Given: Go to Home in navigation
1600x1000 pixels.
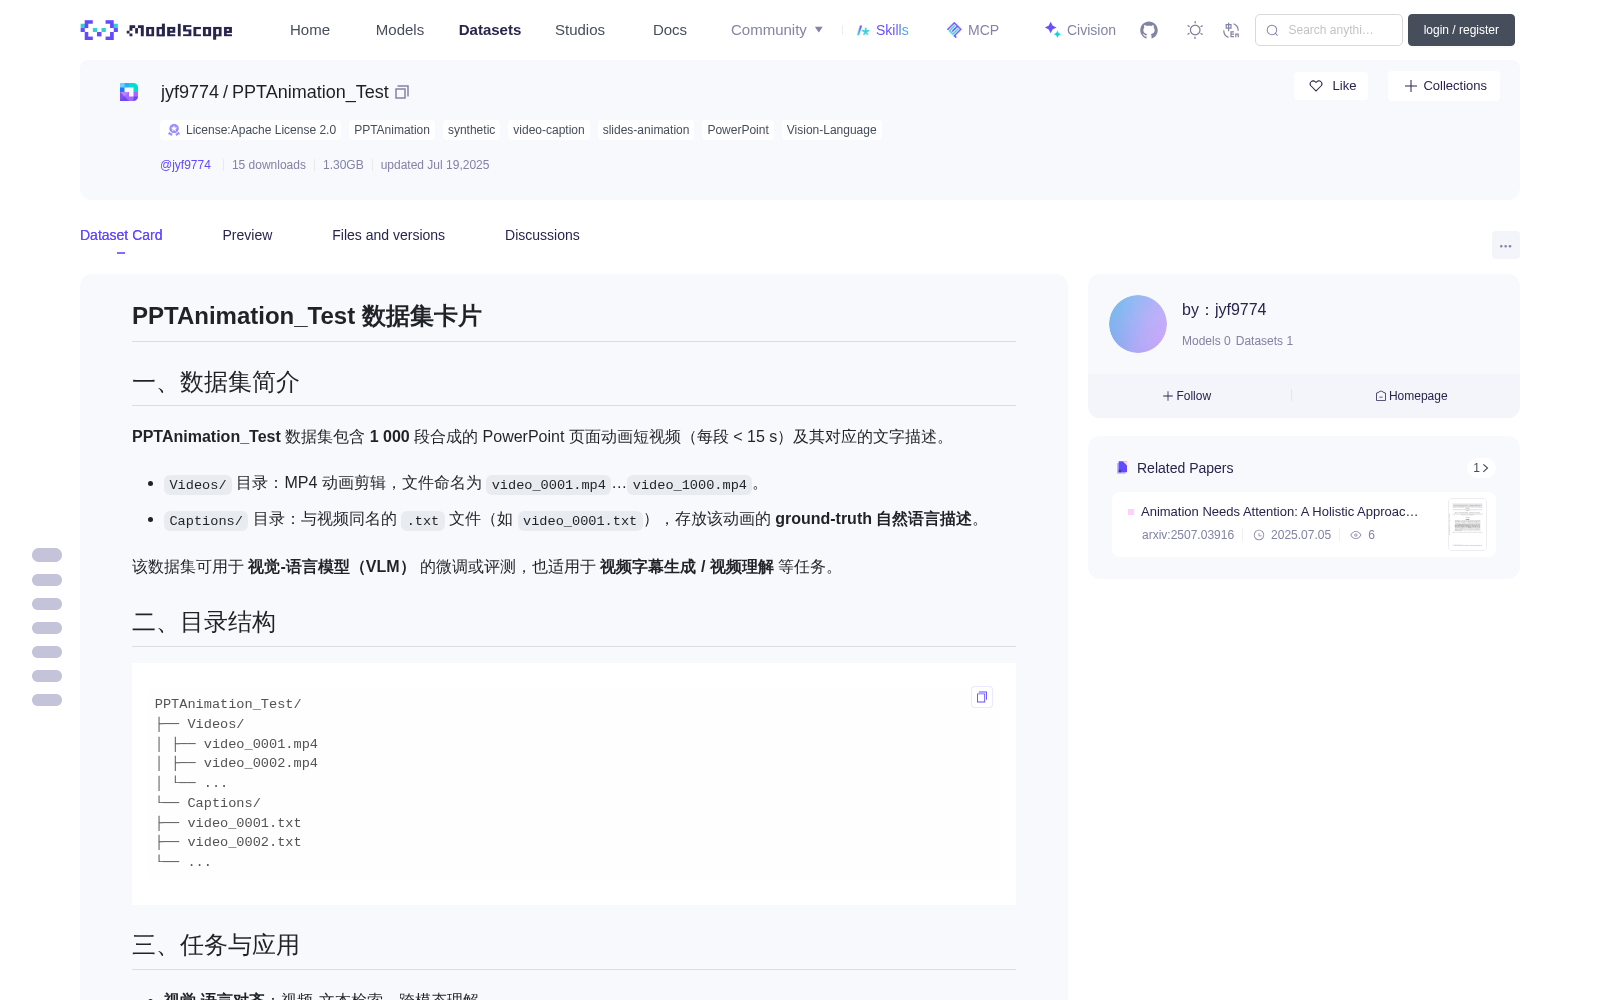Looking at the screenshot, I should click(310, 30).
